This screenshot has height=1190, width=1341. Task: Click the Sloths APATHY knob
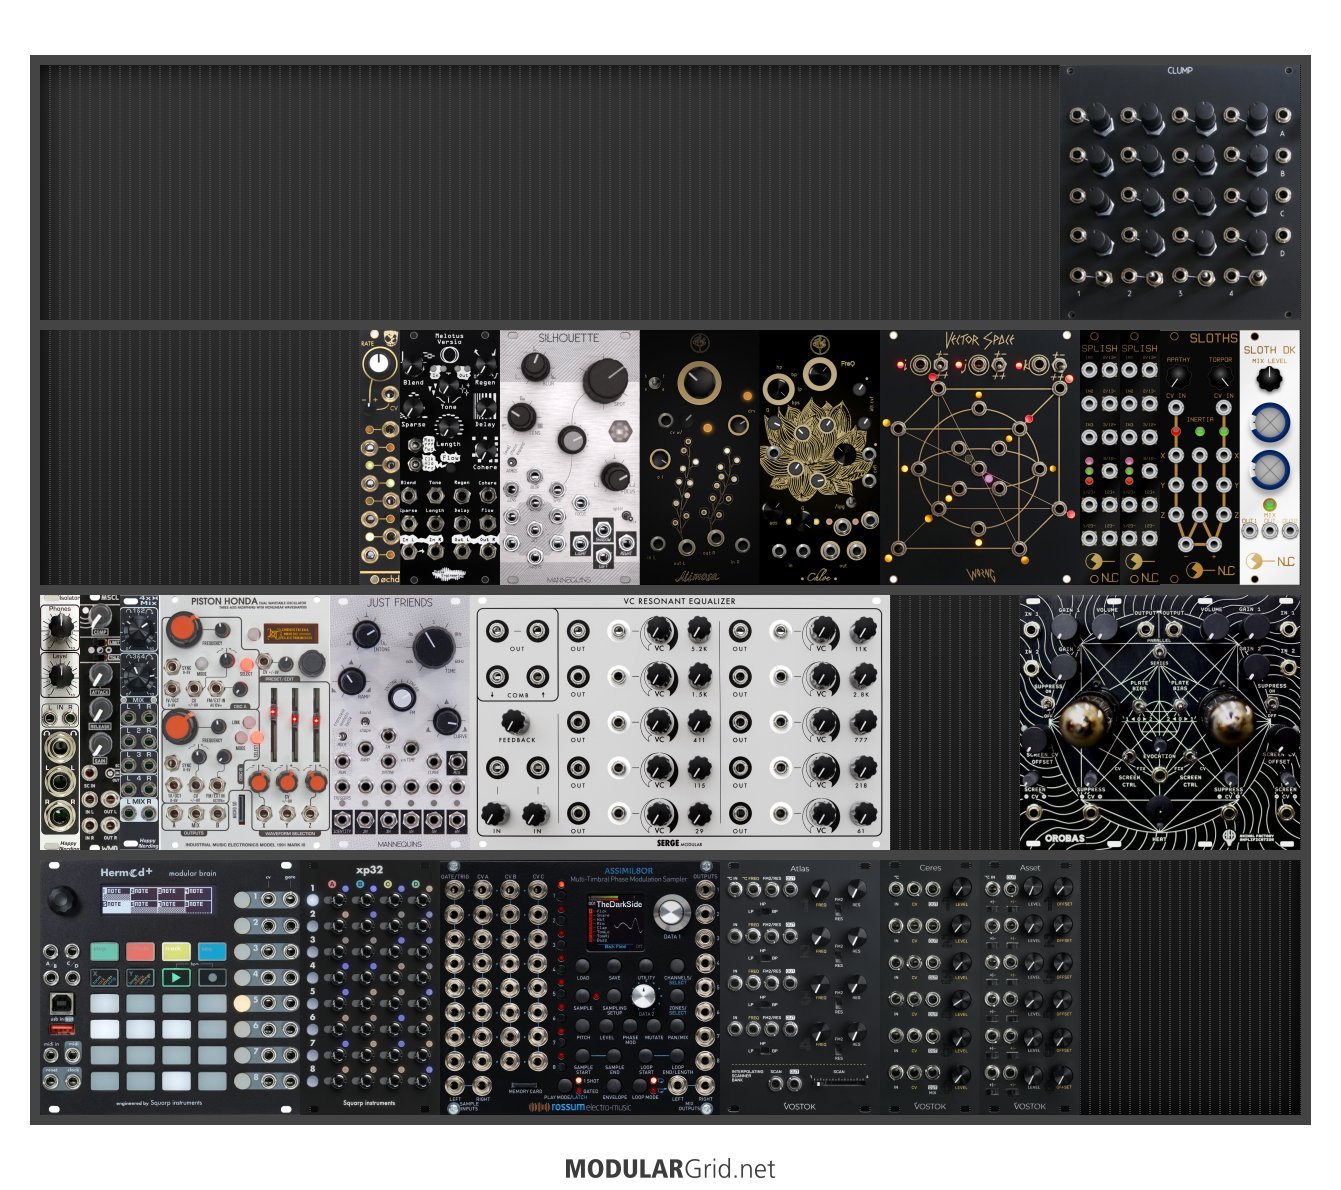pos(1178,378)
